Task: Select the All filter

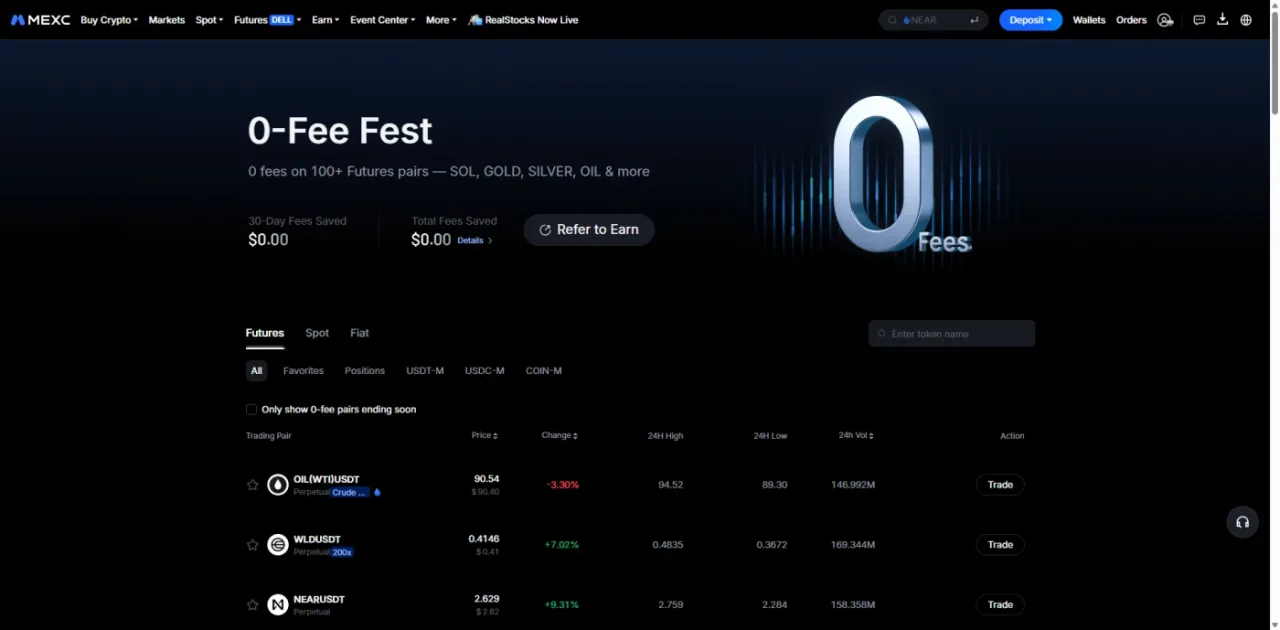Action: tap(257, 371)
